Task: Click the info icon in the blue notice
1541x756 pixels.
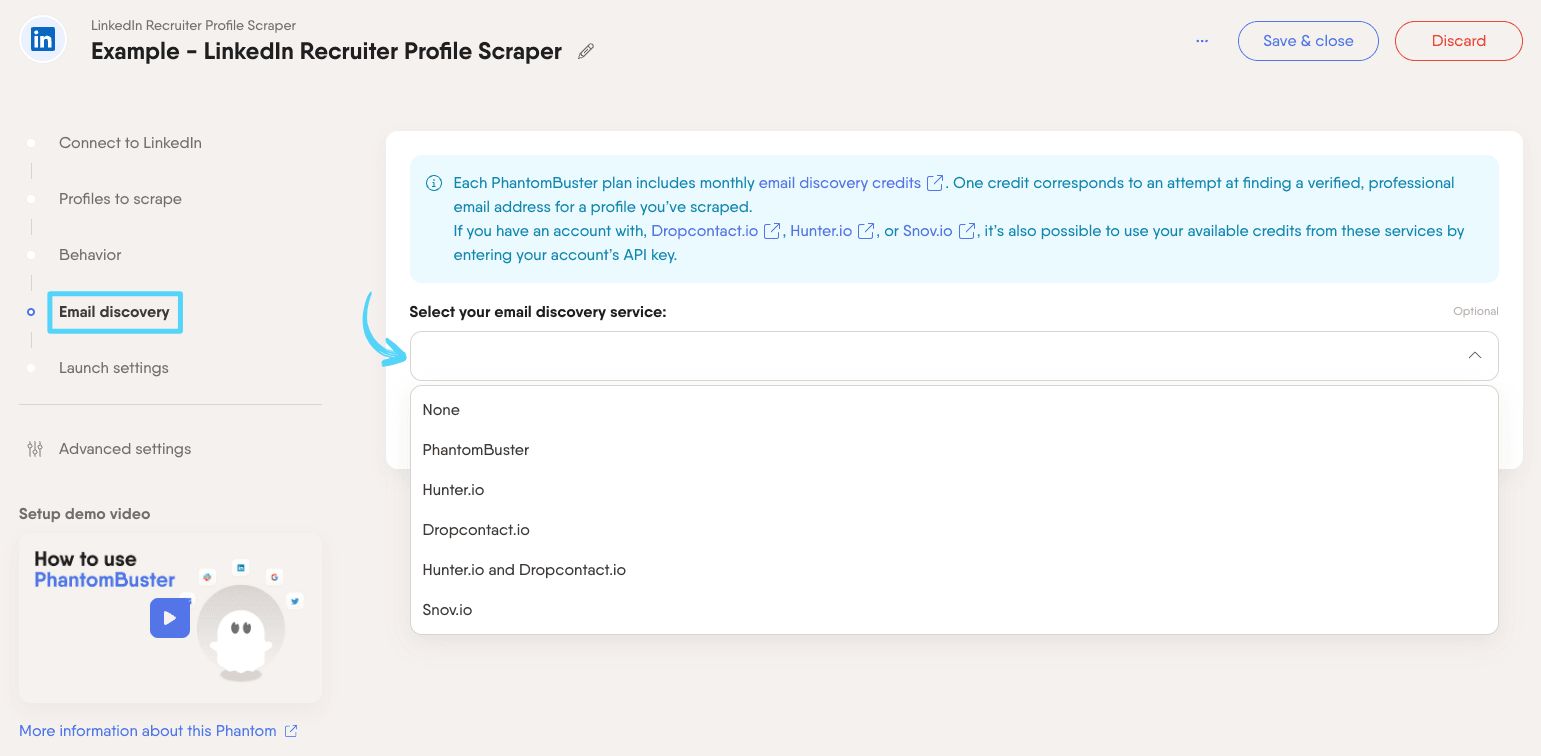Action: (434, 183)
